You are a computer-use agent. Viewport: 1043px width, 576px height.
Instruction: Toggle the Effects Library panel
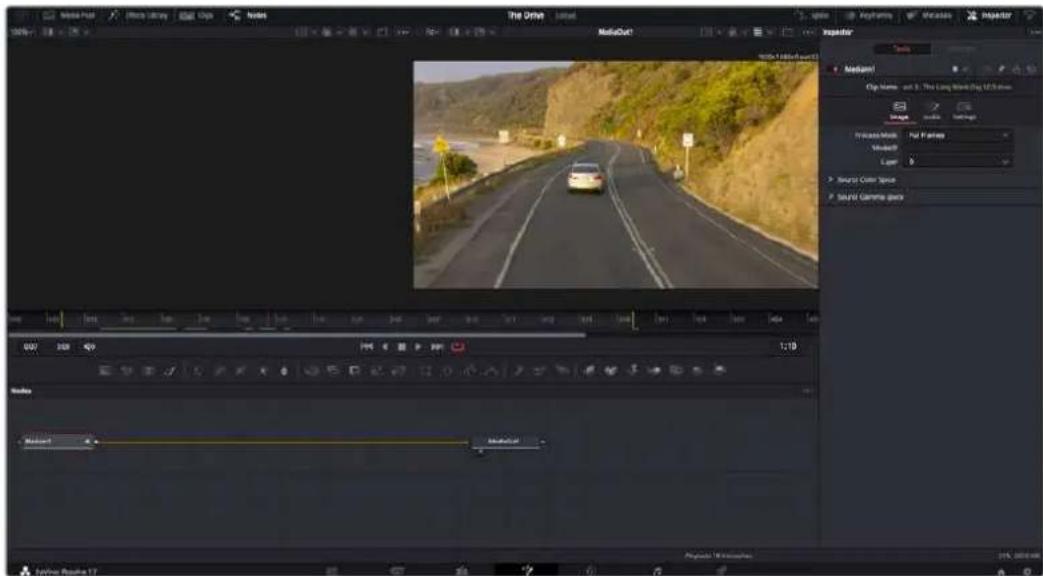[x=138, y=15]
